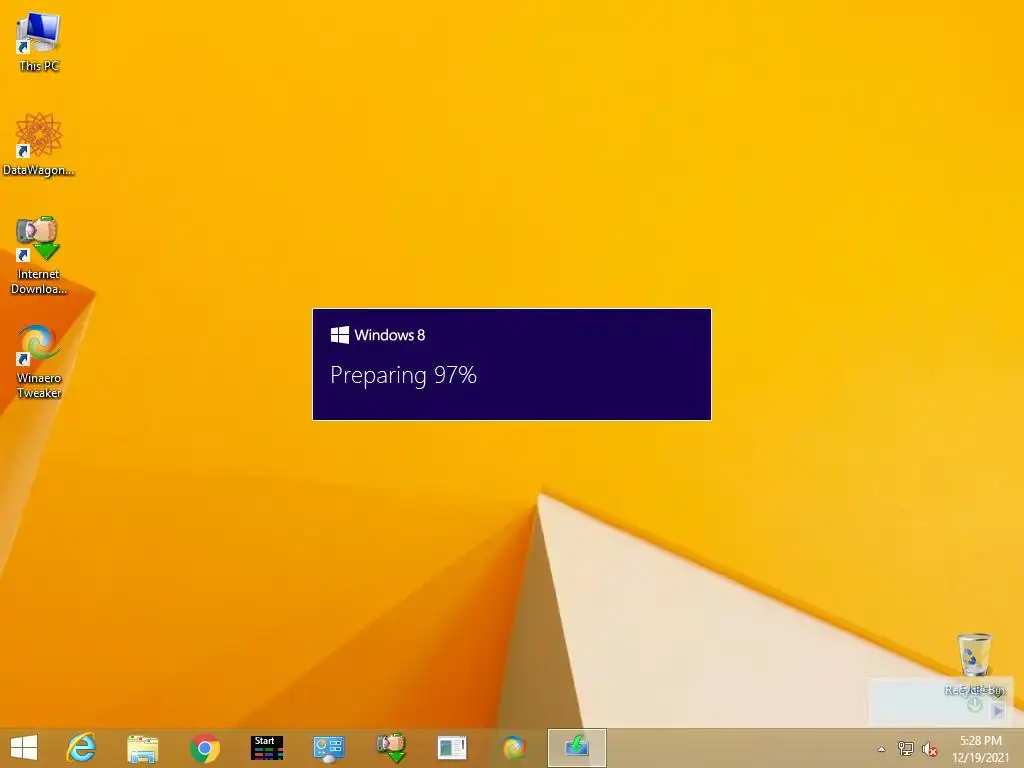Select the active installer taskbar button
Viewport: 1024px width, 768px height.
pos(577,748)
